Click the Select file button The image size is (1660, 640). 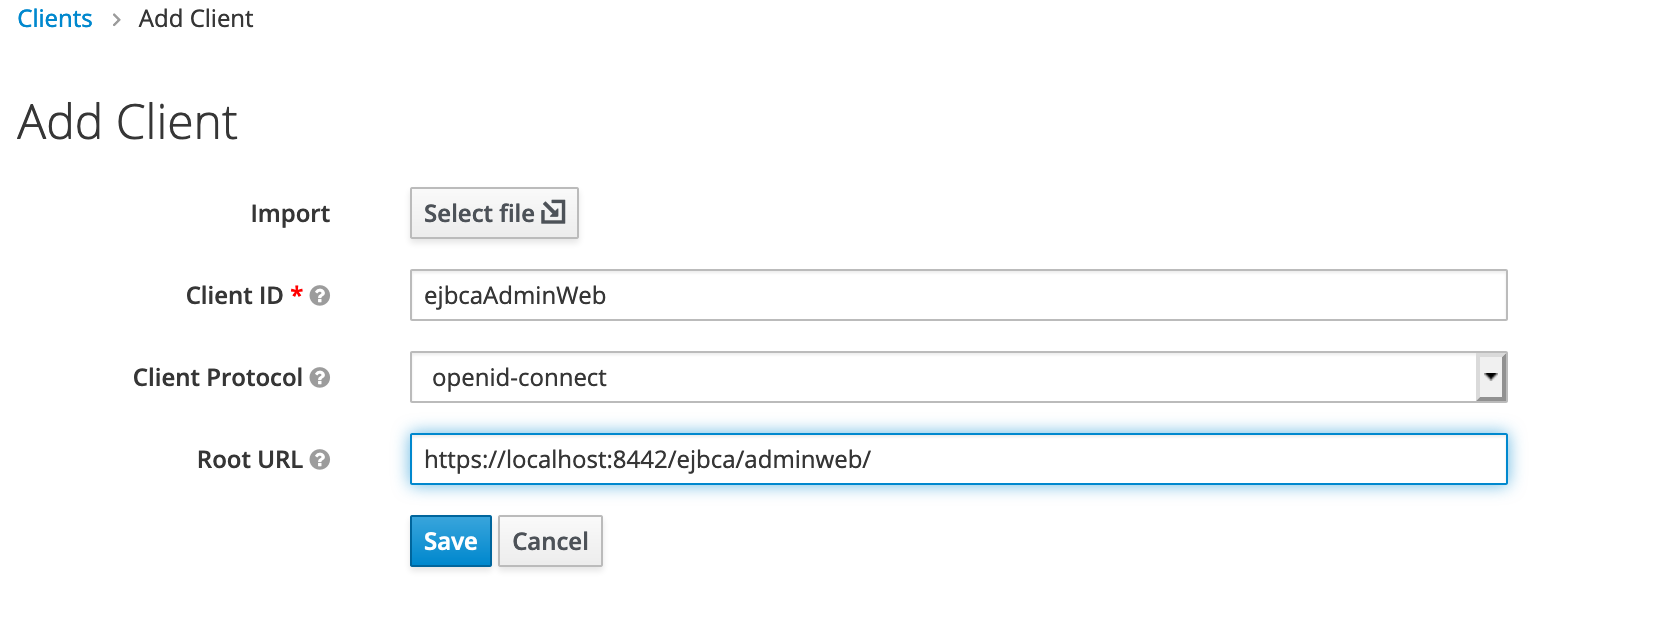pos(493,212)
